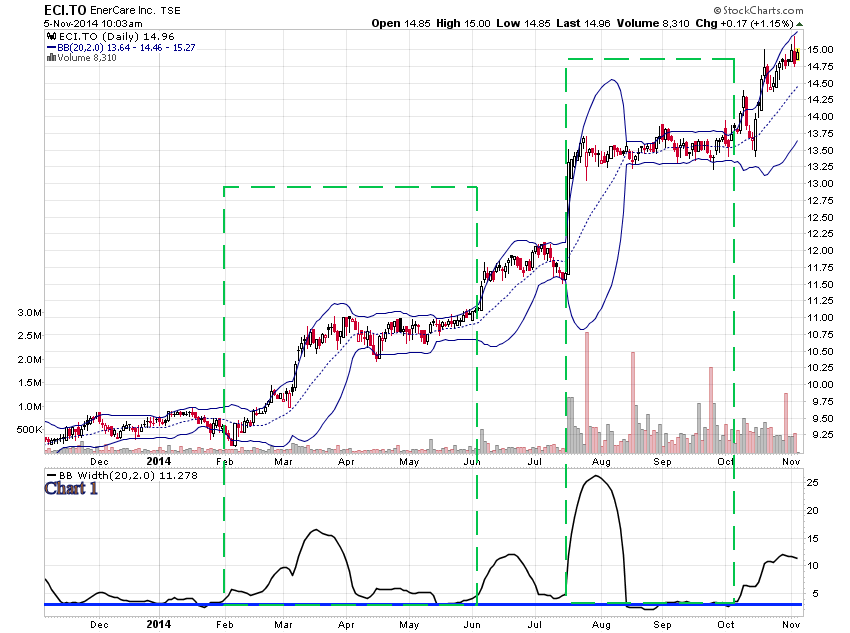Click the Dec label under the price chart
This screenshot has height=633, width=850.
(99, 462)
